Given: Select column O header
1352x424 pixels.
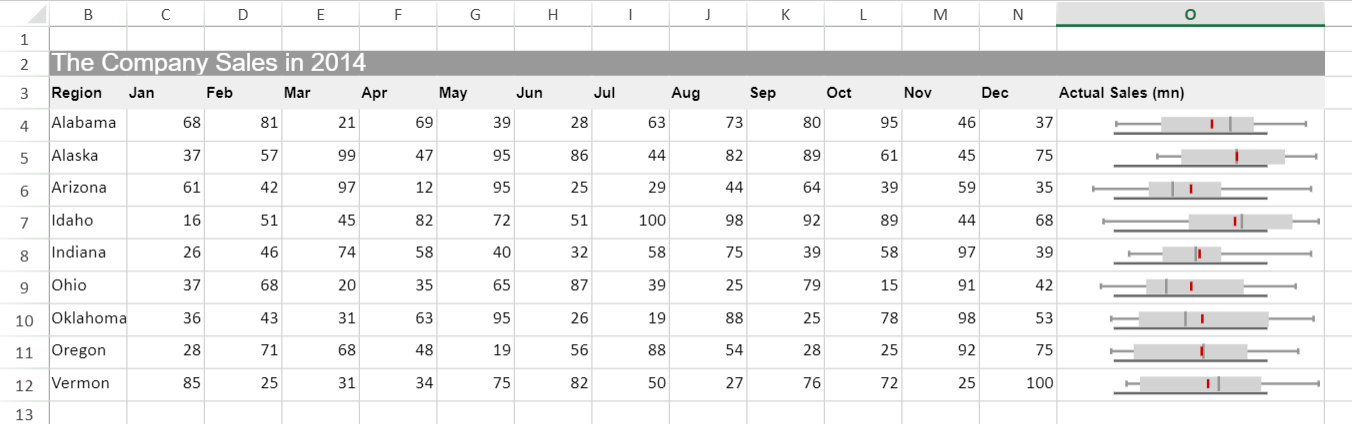Looking at the screenshot, I should point(1190,14).
